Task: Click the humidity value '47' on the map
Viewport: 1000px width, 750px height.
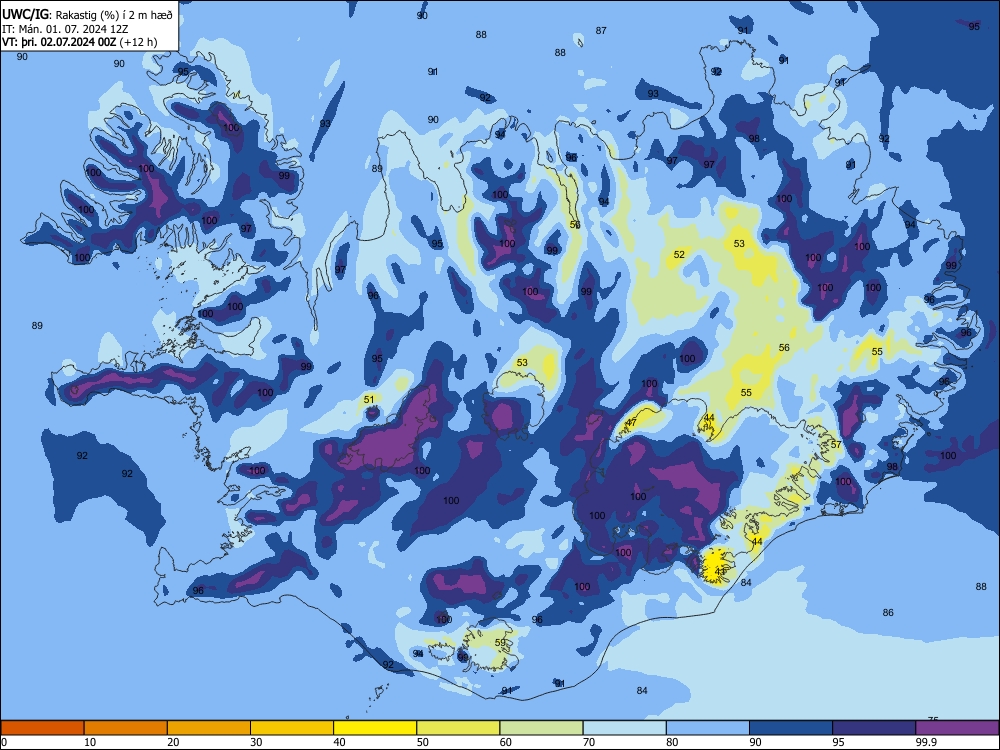Action: tap(631, 423)
